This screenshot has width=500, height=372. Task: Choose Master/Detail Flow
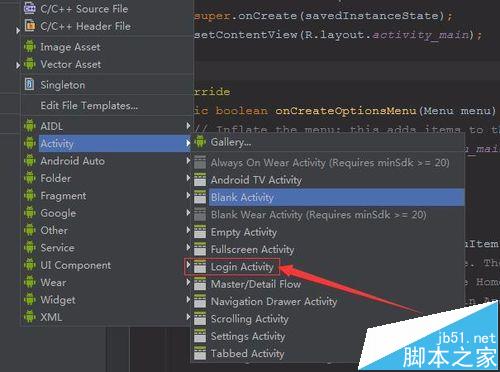pyautogui.click(x=328, y=284)
